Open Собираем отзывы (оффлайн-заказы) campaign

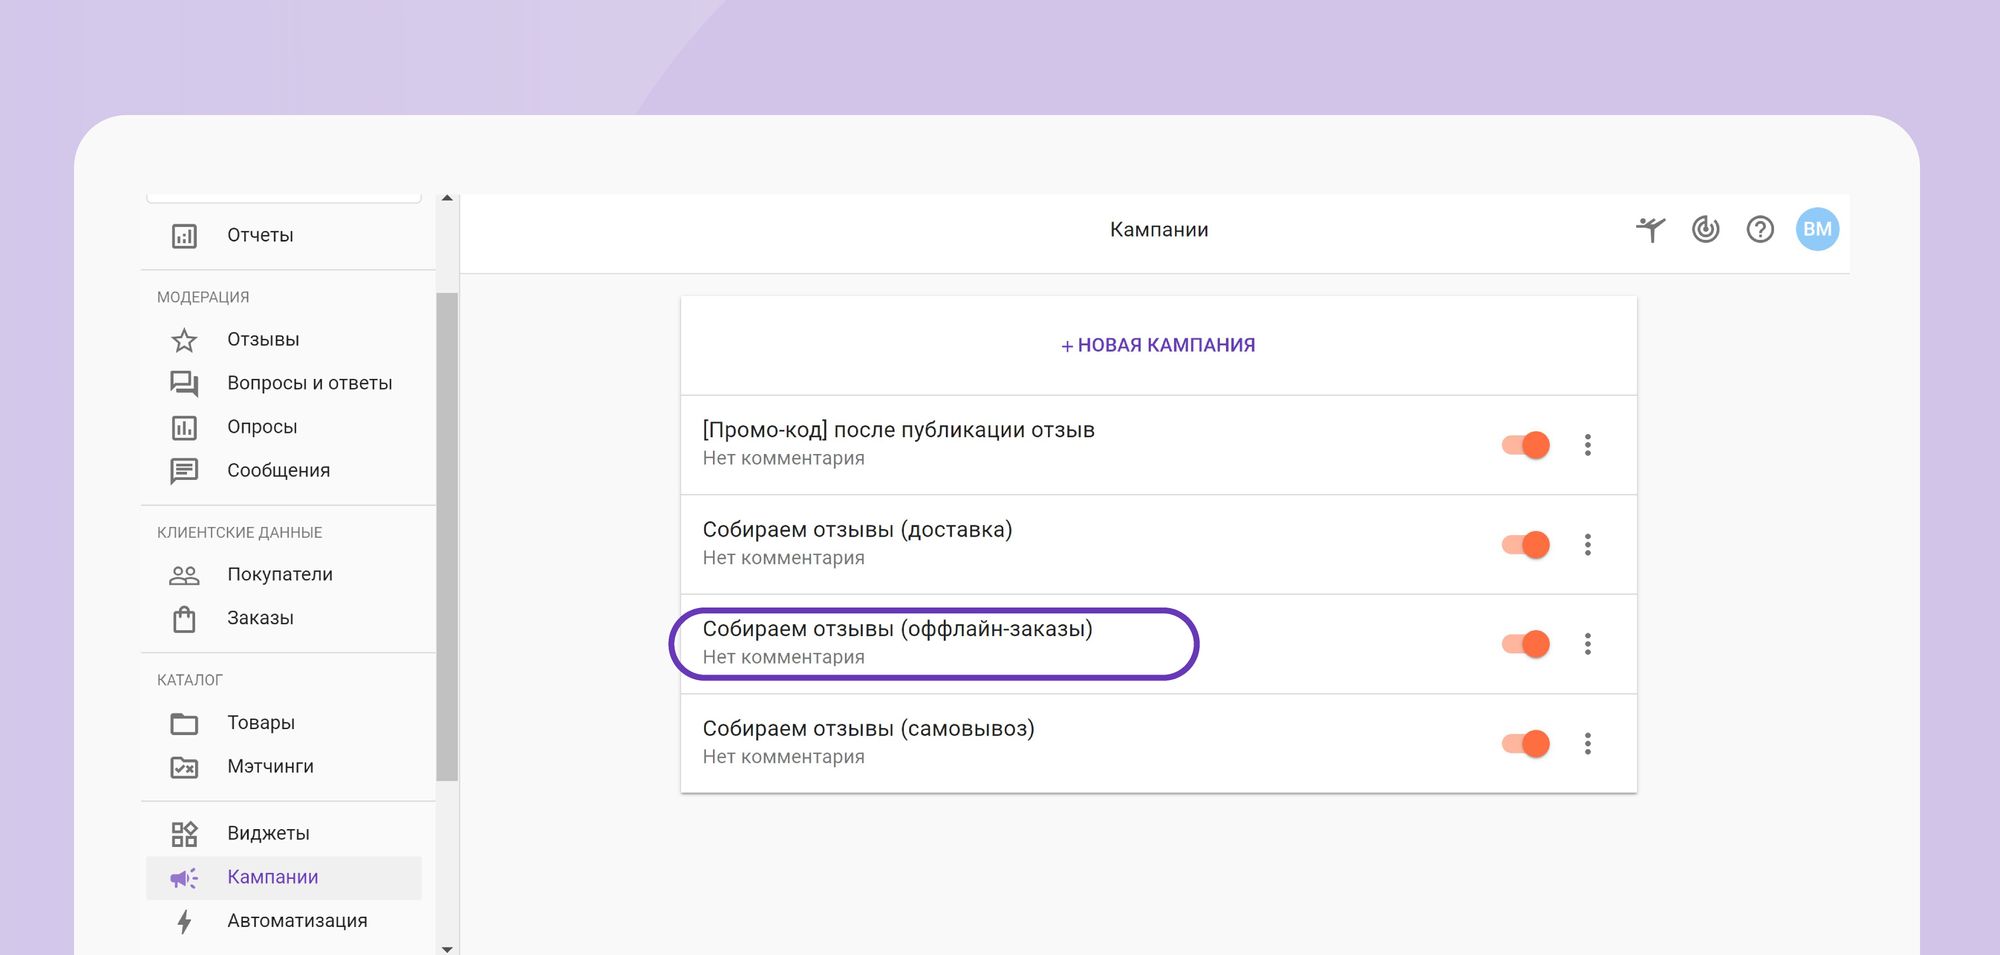click(x=897, y=630)
